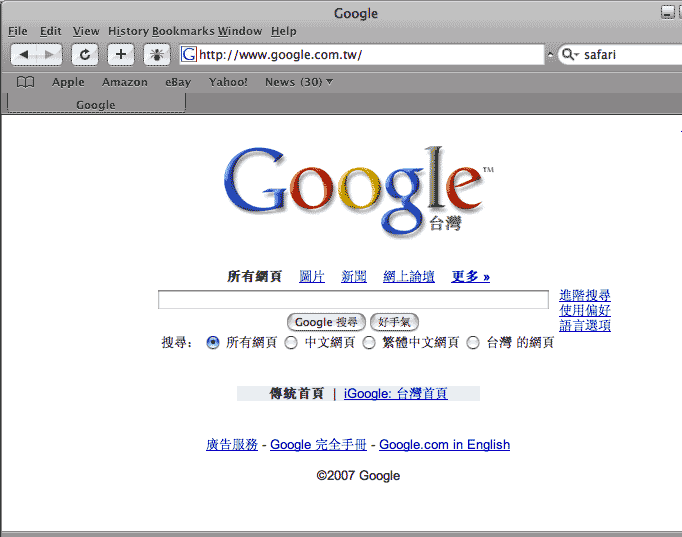Click the Google Taiwan logo
The height and width of the screenshot is (537, 682).
coord(358,191)
